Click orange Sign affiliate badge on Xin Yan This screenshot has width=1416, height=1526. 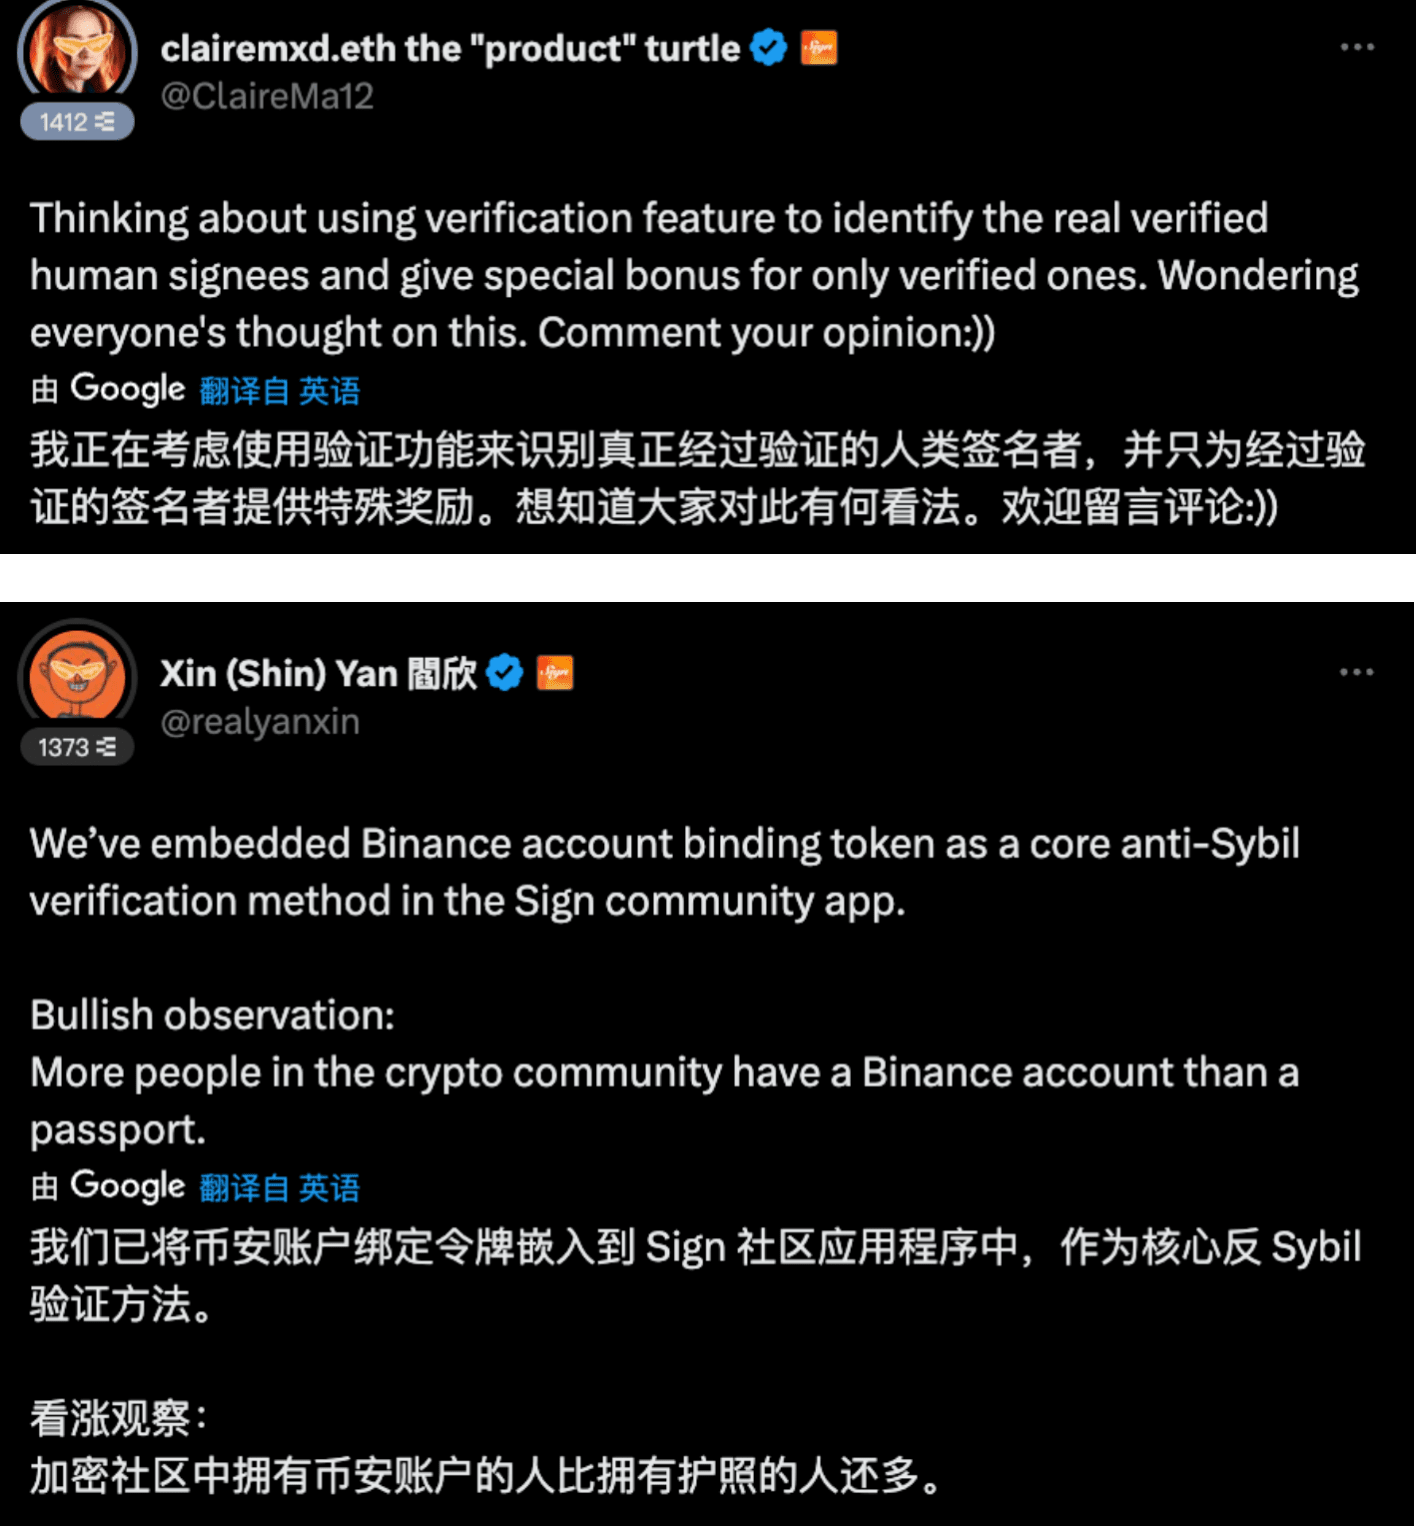click(555, 673)
